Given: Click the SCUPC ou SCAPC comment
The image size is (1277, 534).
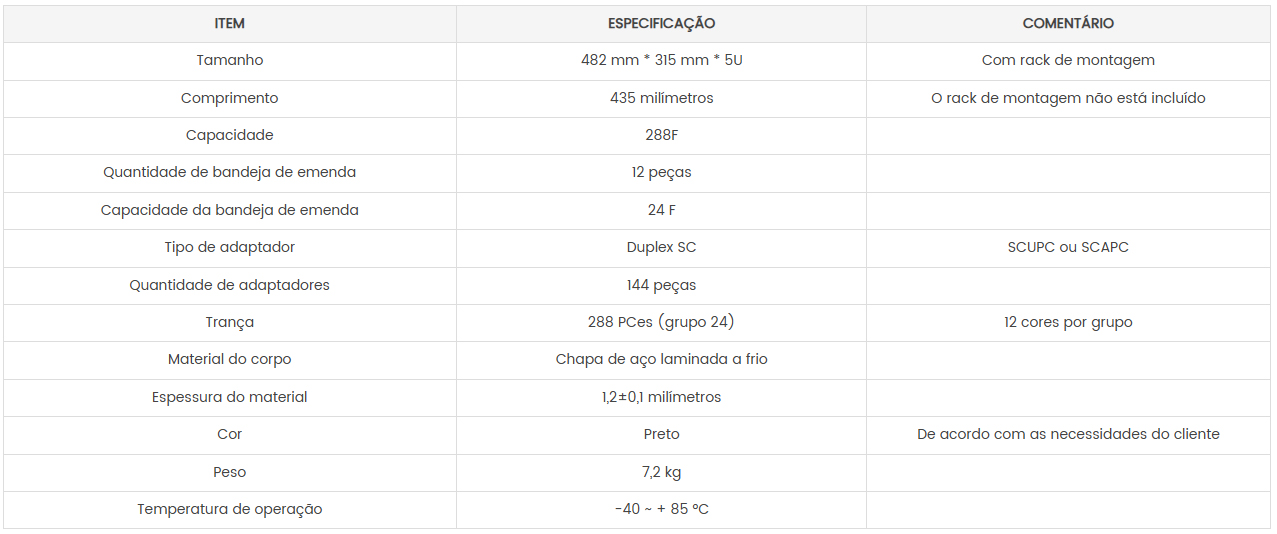Looking at the screenshot, I should tap(1068, 247).
